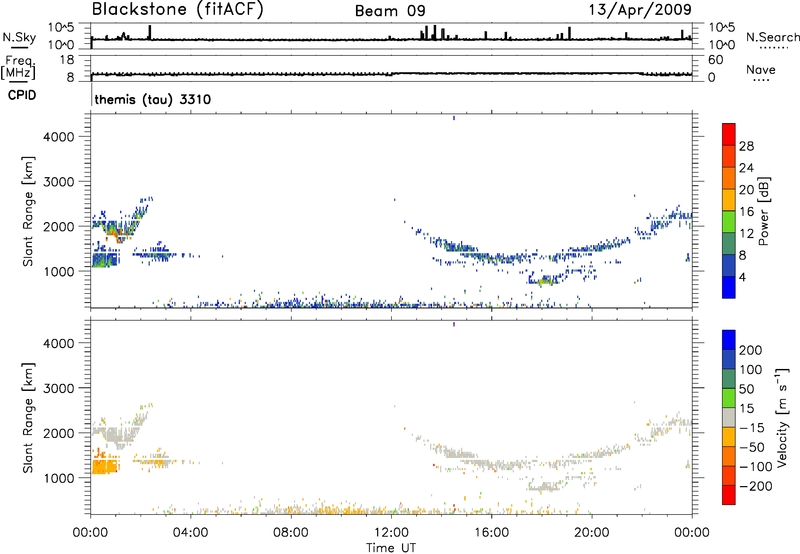This screenshot has width=800, height=554.
Task: Select the "Beam 09" header text
Action: pos(390,11)
